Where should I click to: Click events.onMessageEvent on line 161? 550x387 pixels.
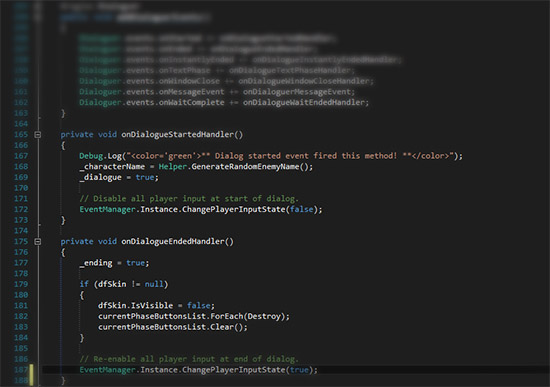[175, 92]
